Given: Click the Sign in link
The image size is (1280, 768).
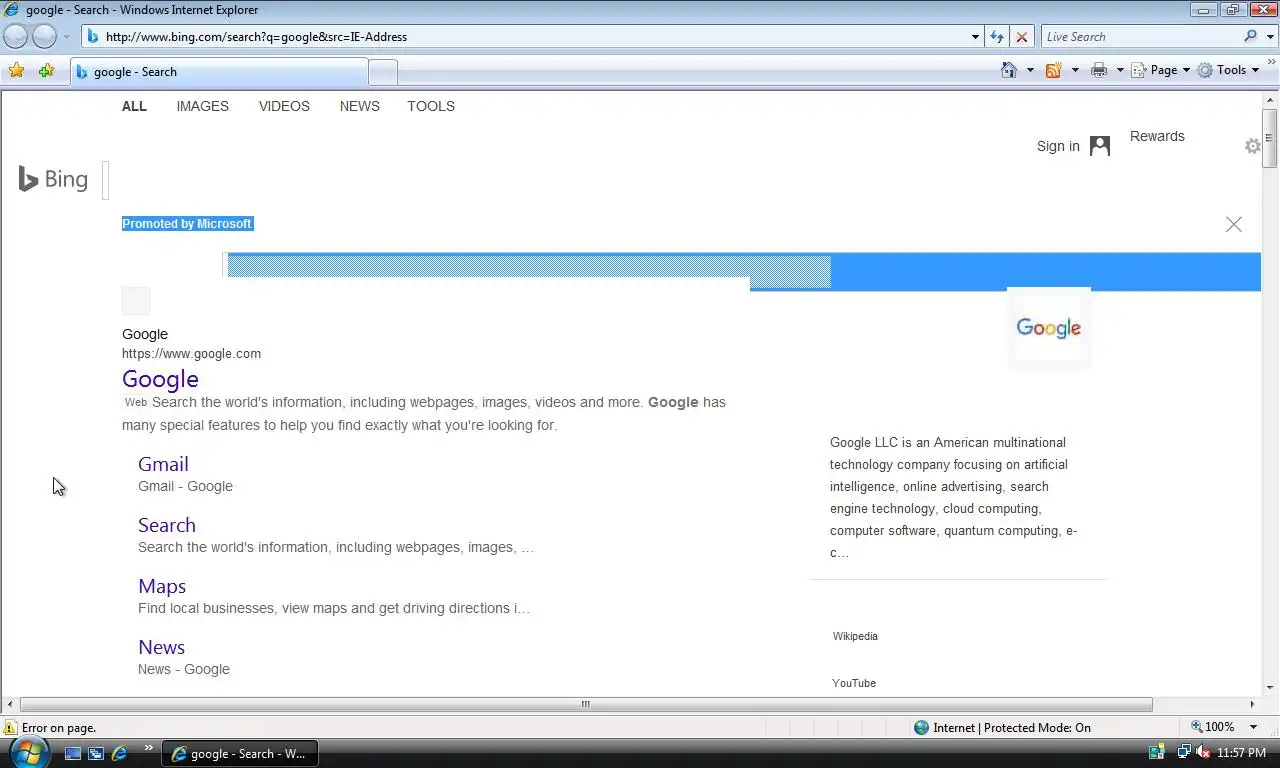Looking at the screenshot, I should [1058, 146].
